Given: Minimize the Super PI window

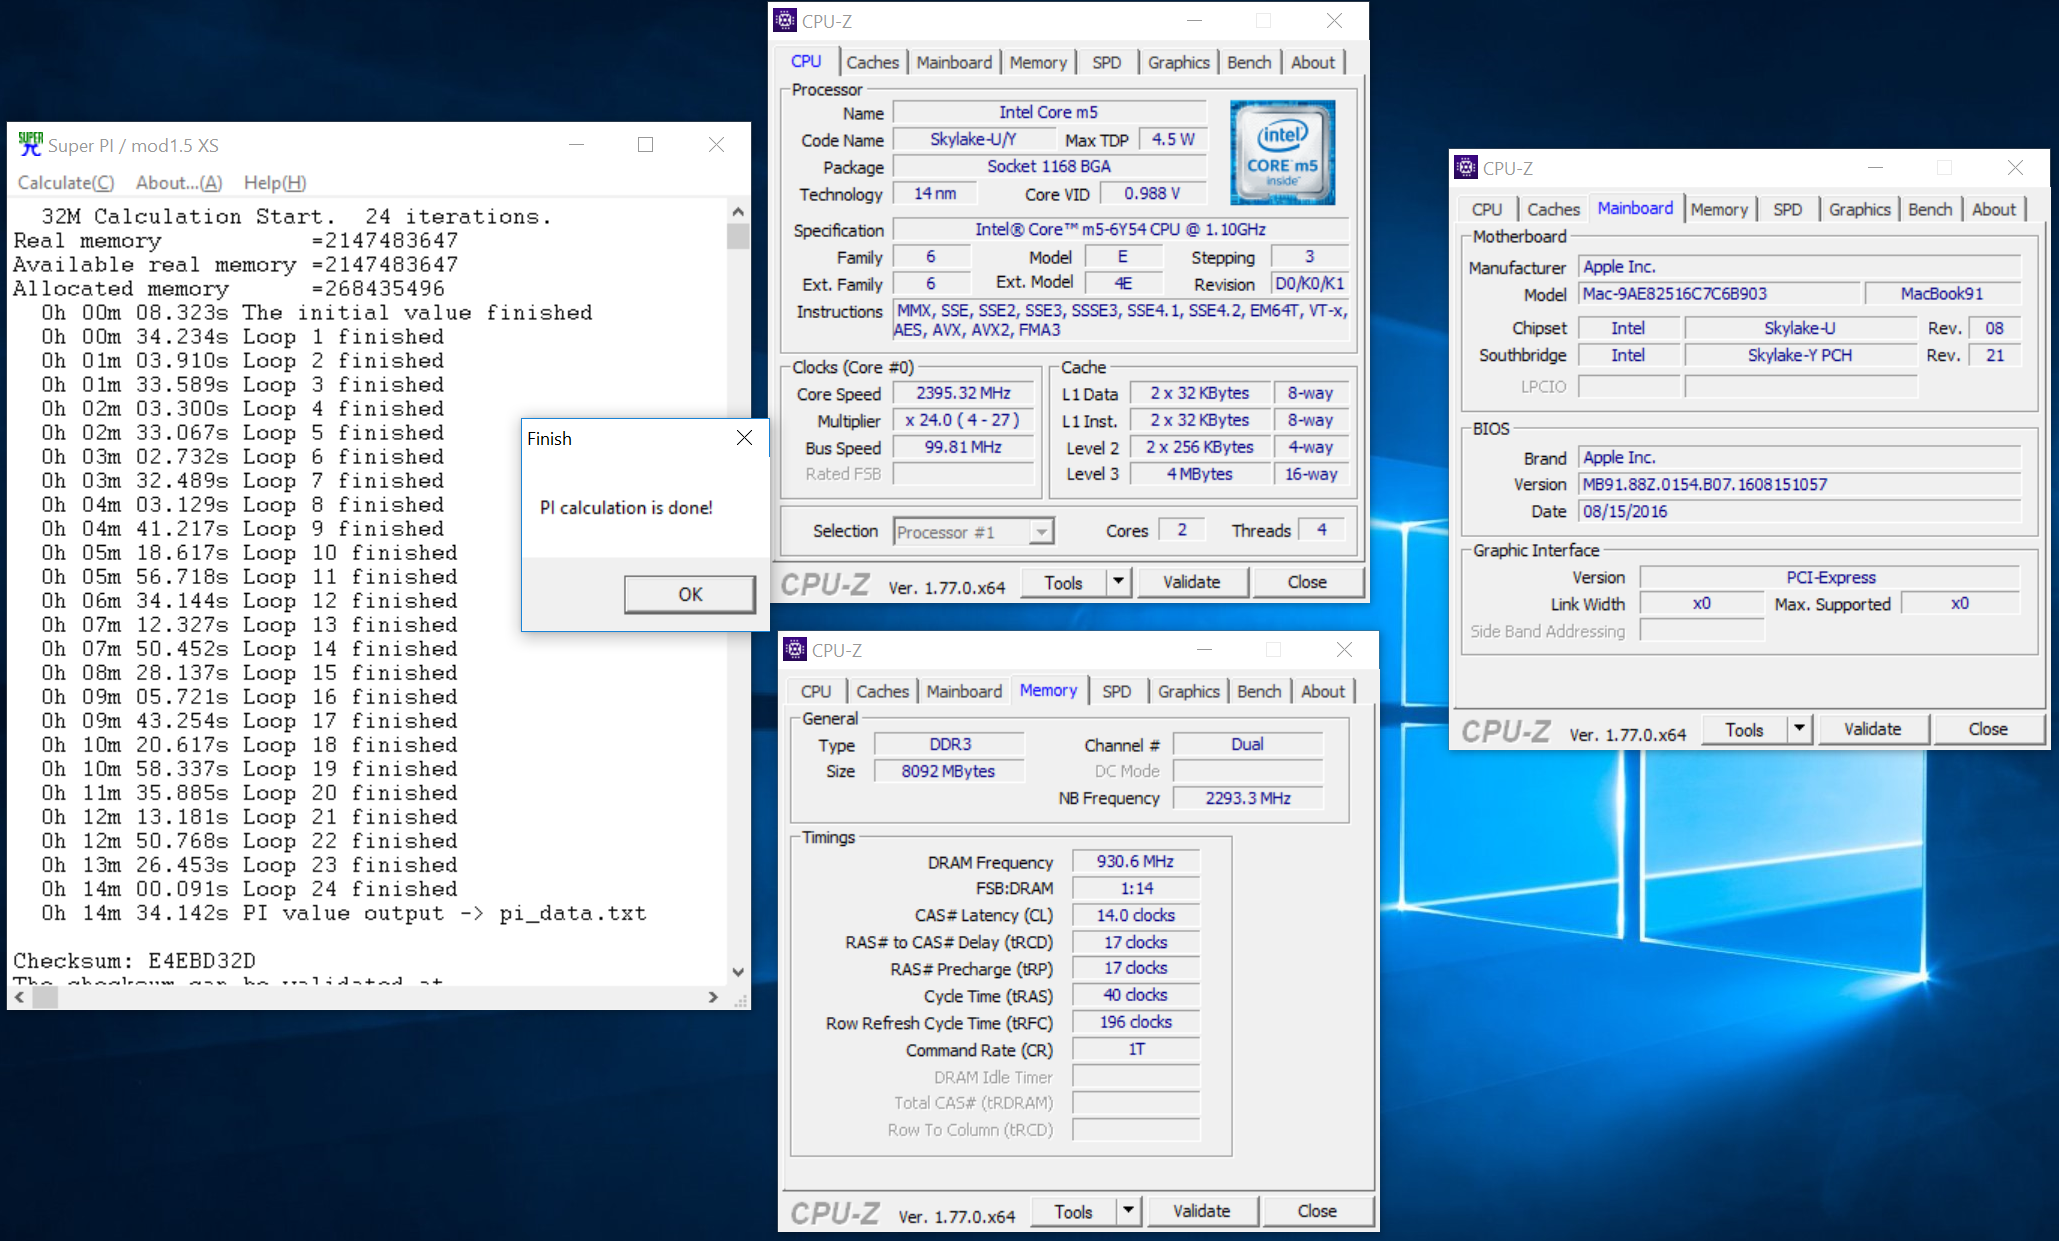Looking at the screenshot, I should click(576, 145).
